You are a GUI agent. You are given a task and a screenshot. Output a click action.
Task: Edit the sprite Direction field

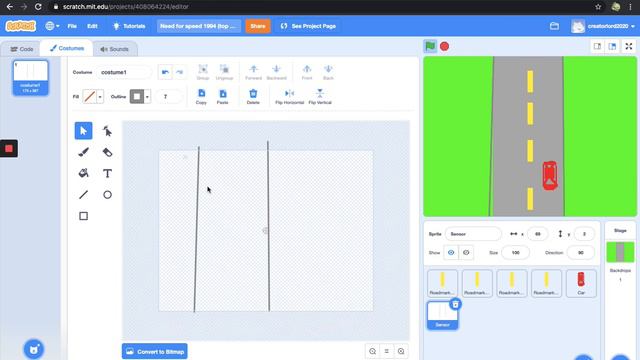[580, 253]
